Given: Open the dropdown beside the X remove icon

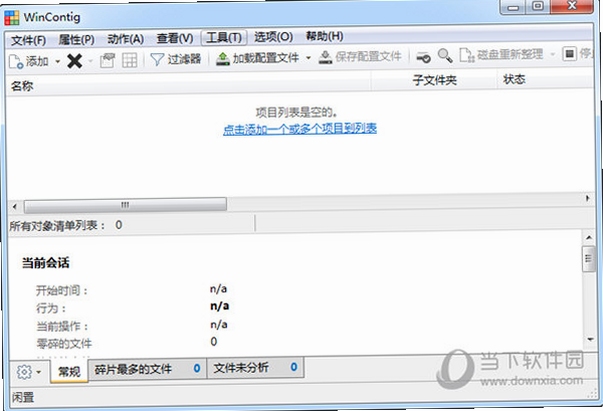Looking at the screenshot, I should 90,61.
